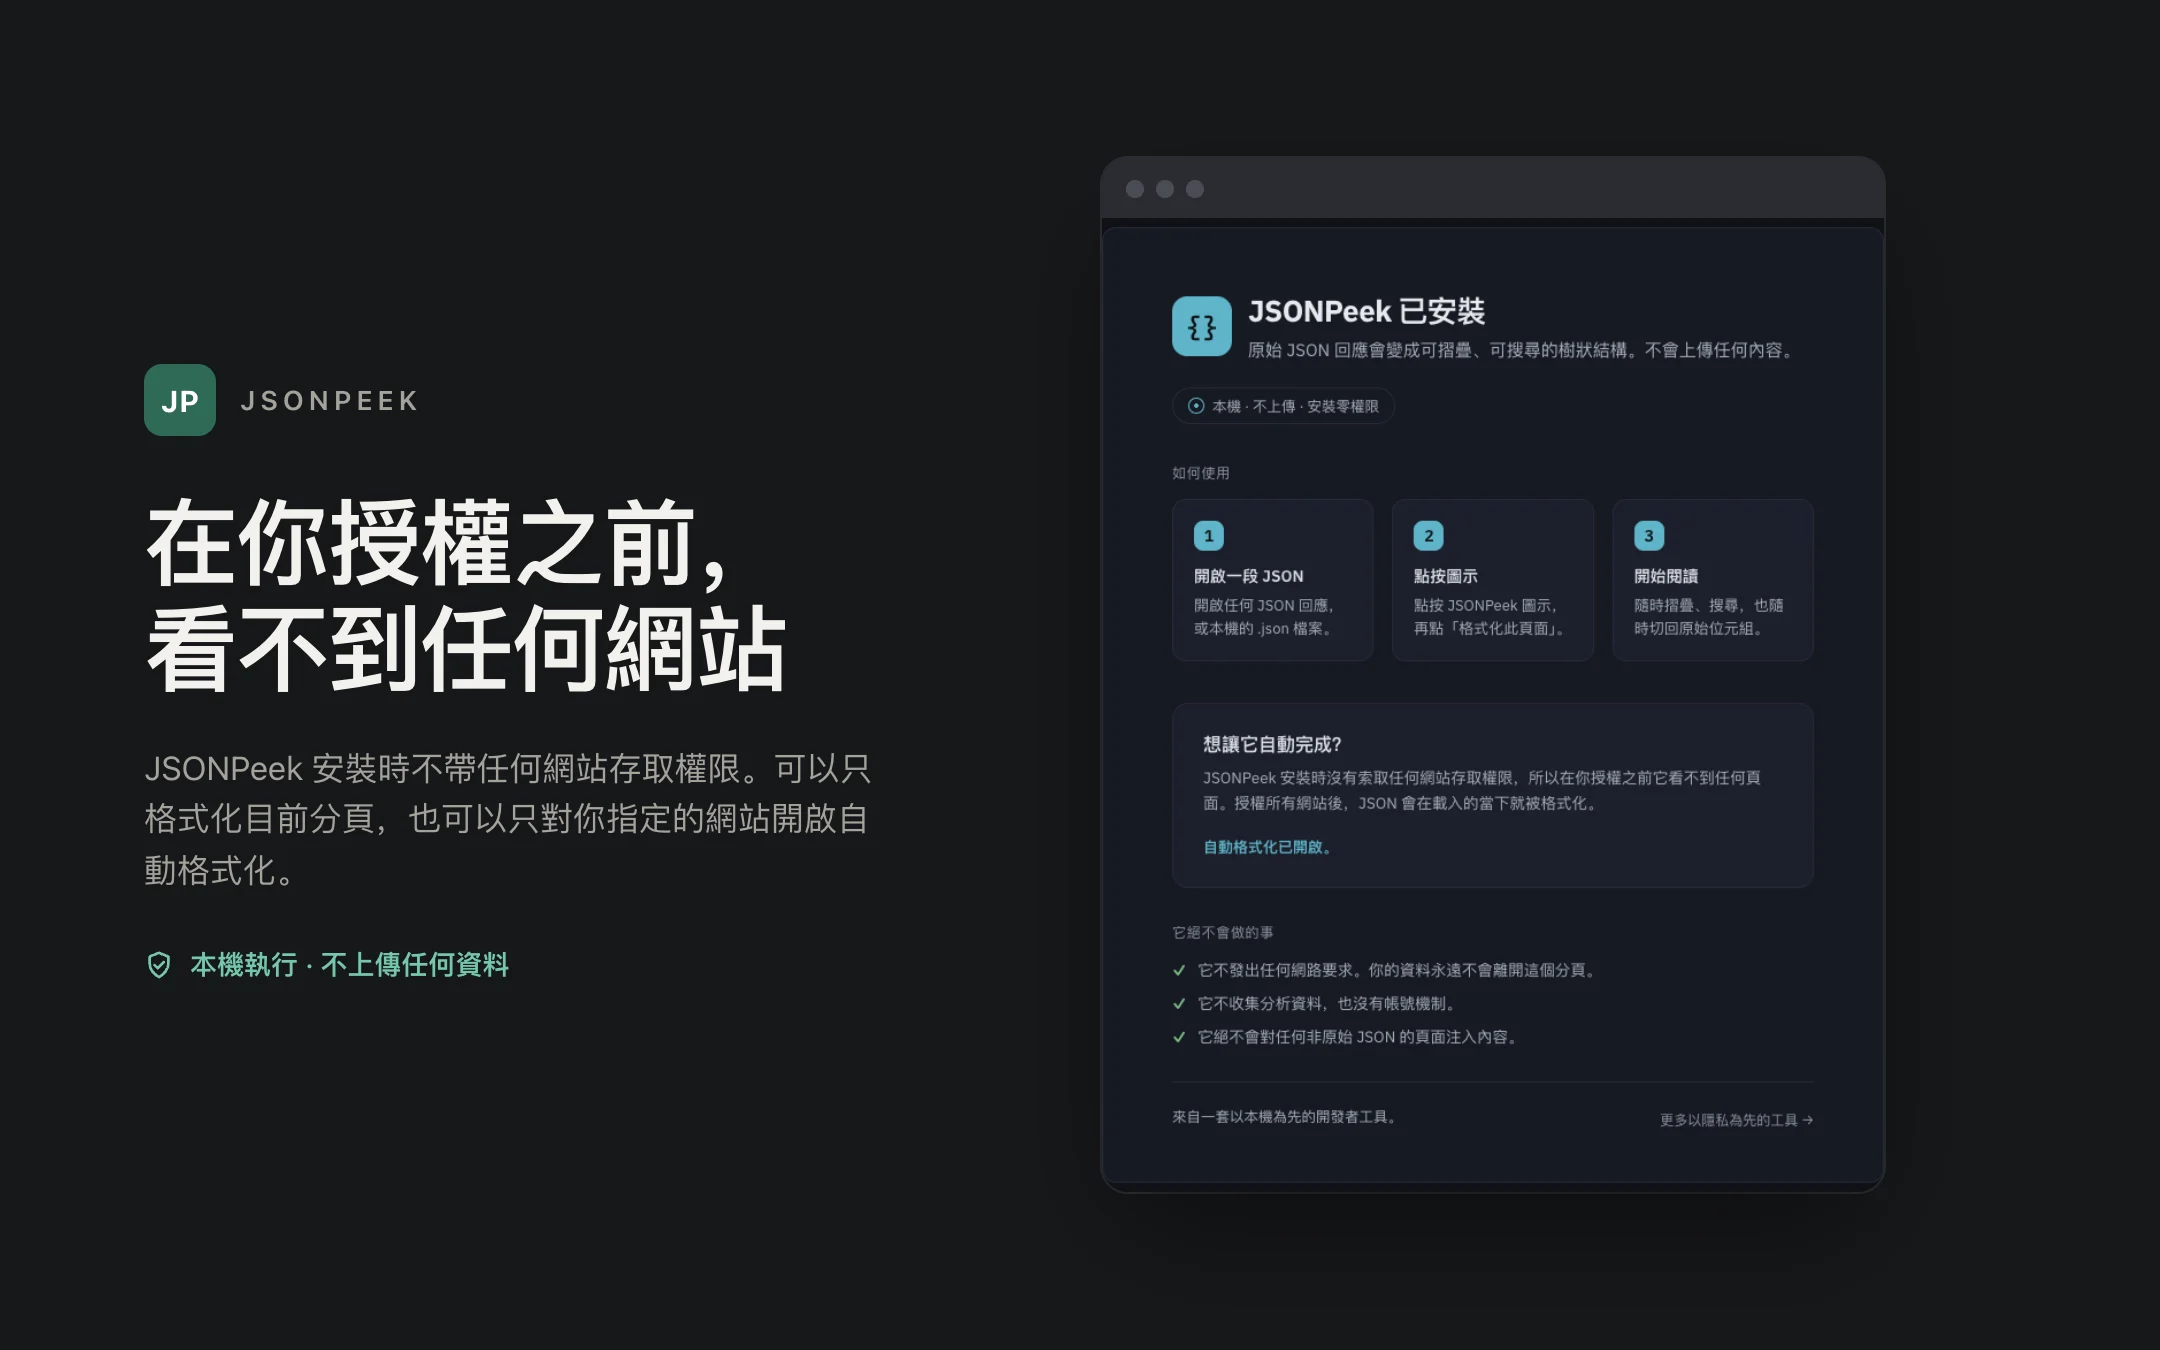Click the 本機執行 · 不上傳任何資料 label
The height and width of the screenshot is (1350, 2160).
350,965
